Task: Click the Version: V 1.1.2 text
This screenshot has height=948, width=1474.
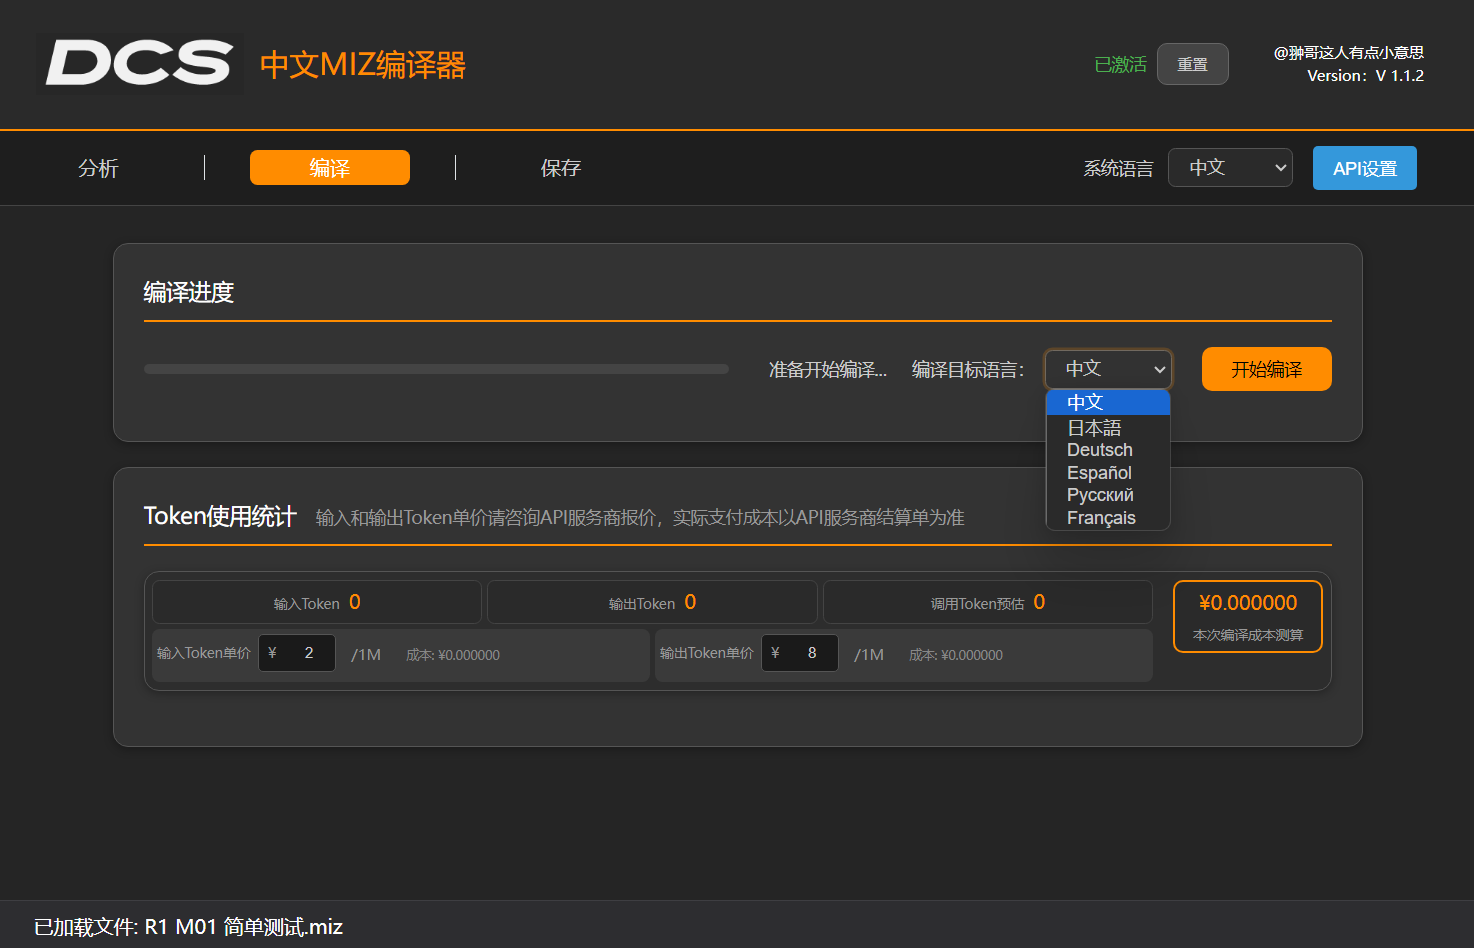Action: tap(1365, 76)
